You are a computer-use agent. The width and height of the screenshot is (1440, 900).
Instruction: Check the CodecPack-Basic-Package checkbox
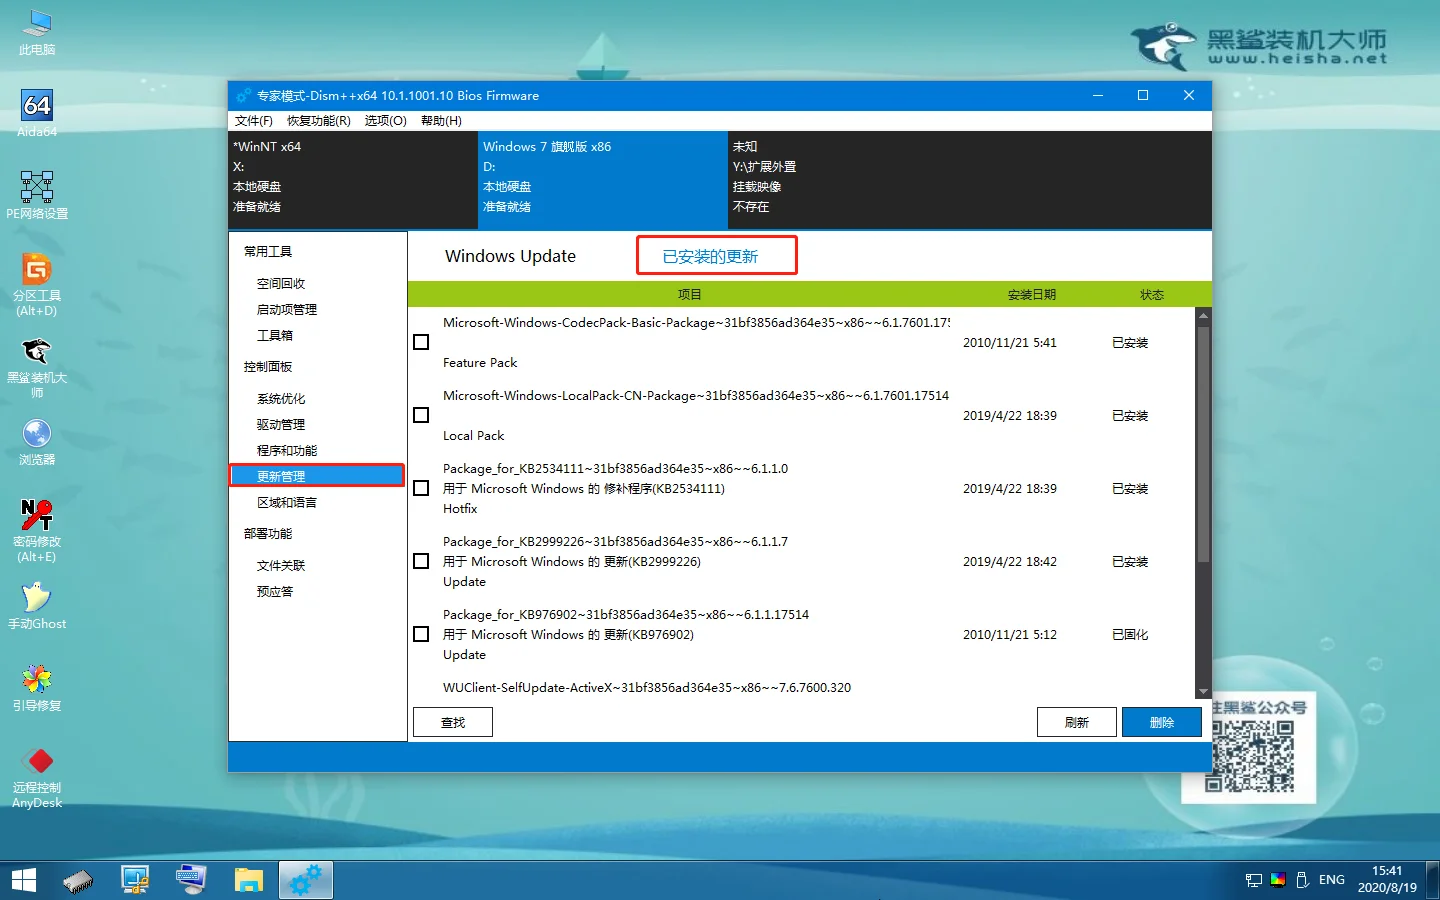click(421, 342)
